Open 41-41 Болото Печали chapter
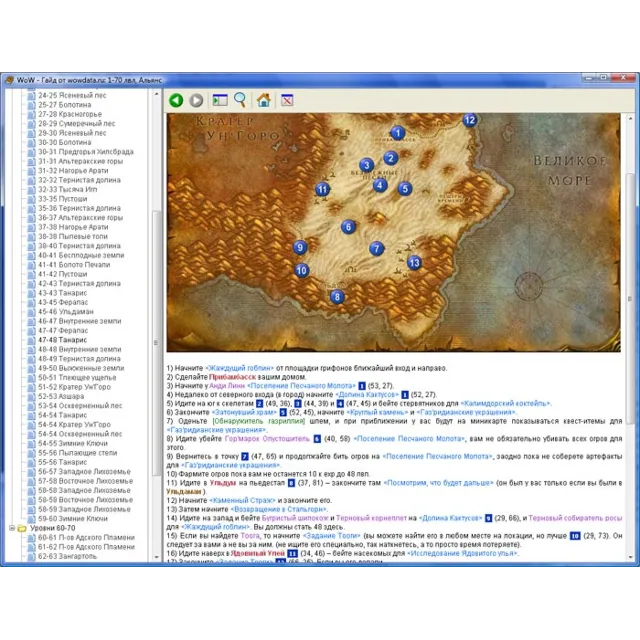 74,264
